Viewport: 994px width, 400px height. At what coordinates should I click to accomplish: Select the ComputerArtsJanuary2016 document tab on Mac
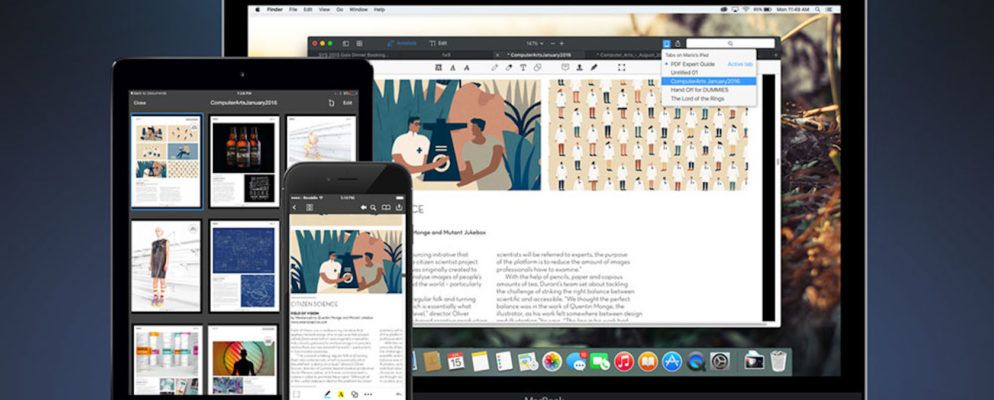click(x=539, y=55)
